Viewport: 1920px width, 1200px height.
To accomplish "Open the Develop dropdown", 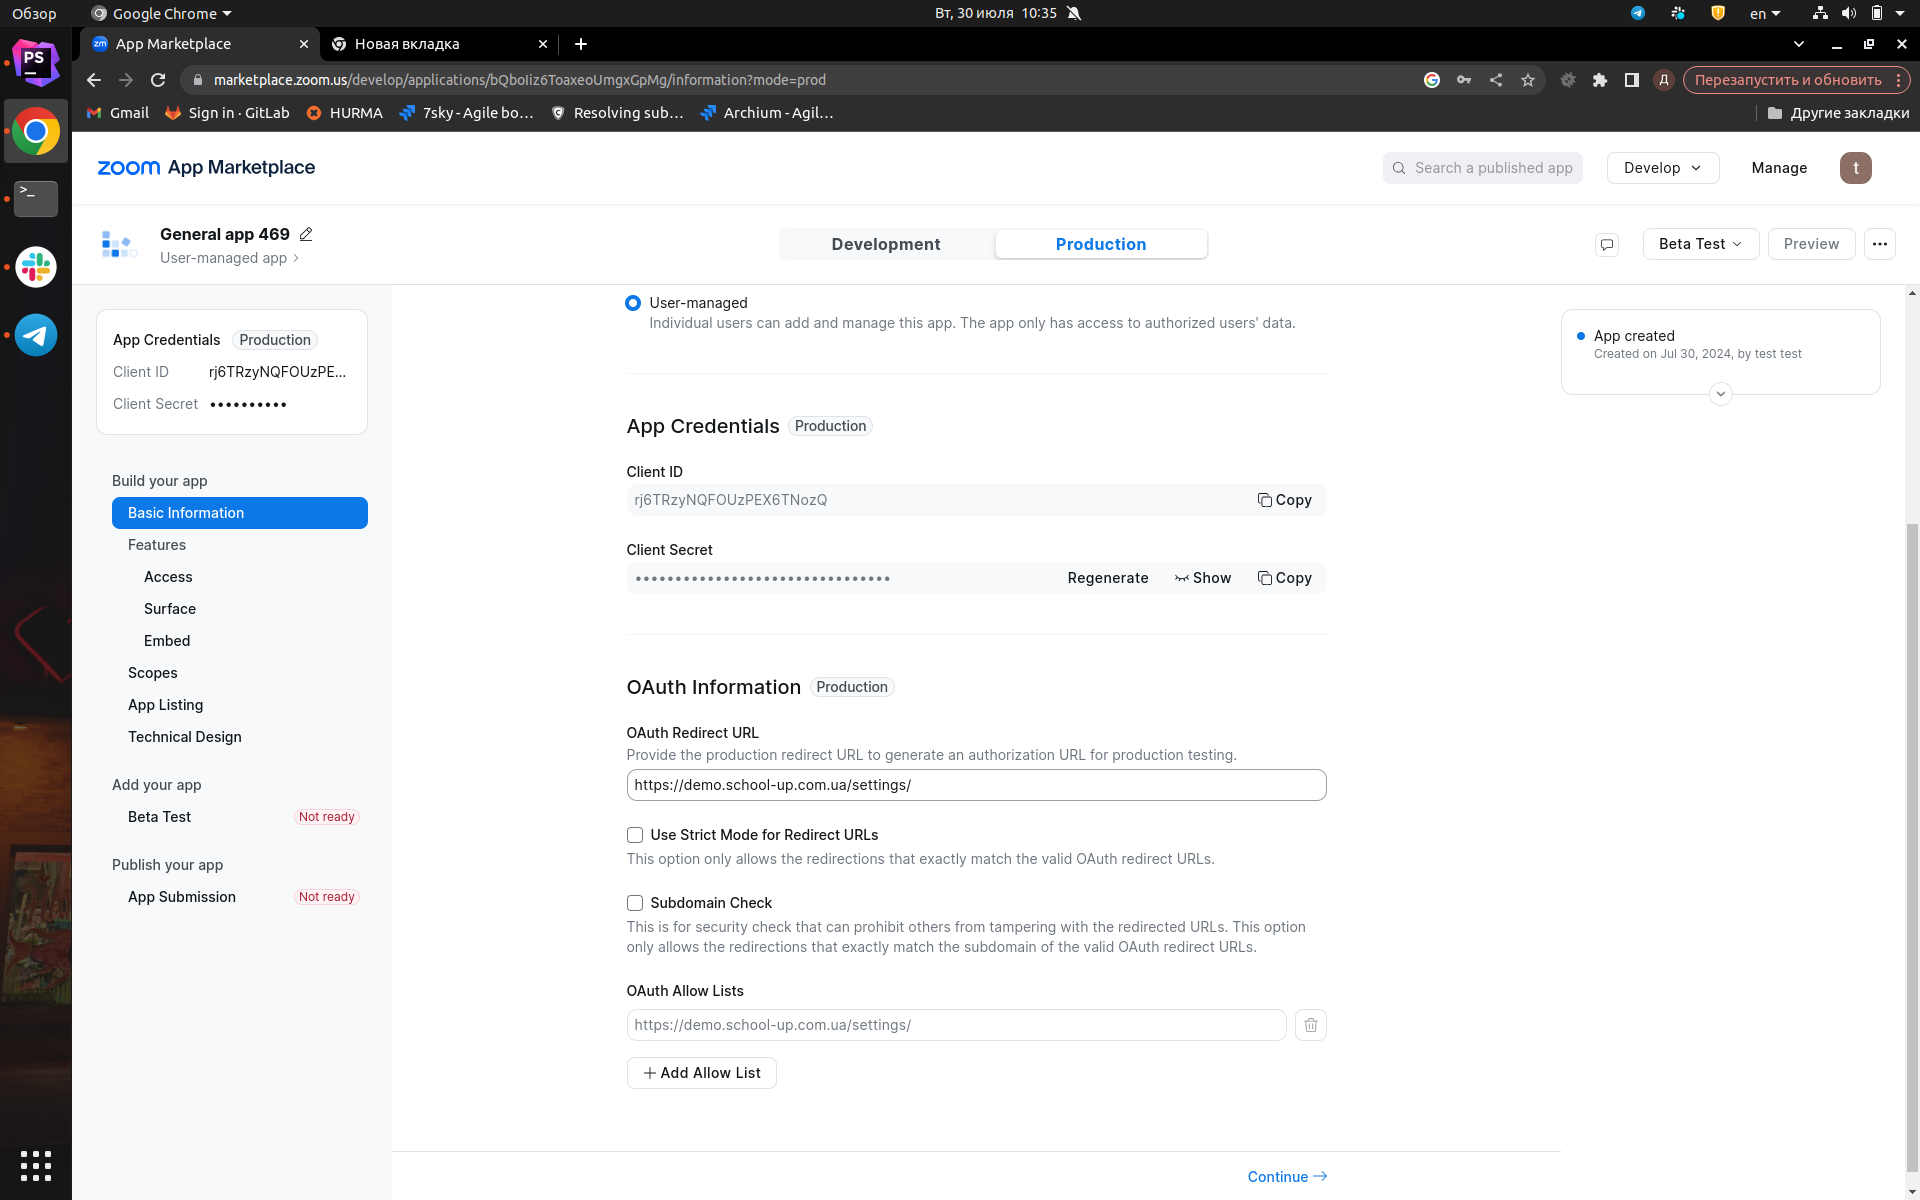I will coord(1663,168).
